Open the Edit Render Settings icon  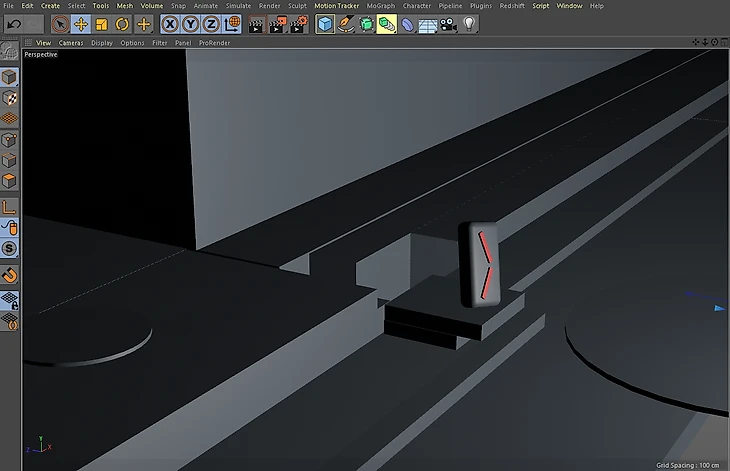point(298,23)
